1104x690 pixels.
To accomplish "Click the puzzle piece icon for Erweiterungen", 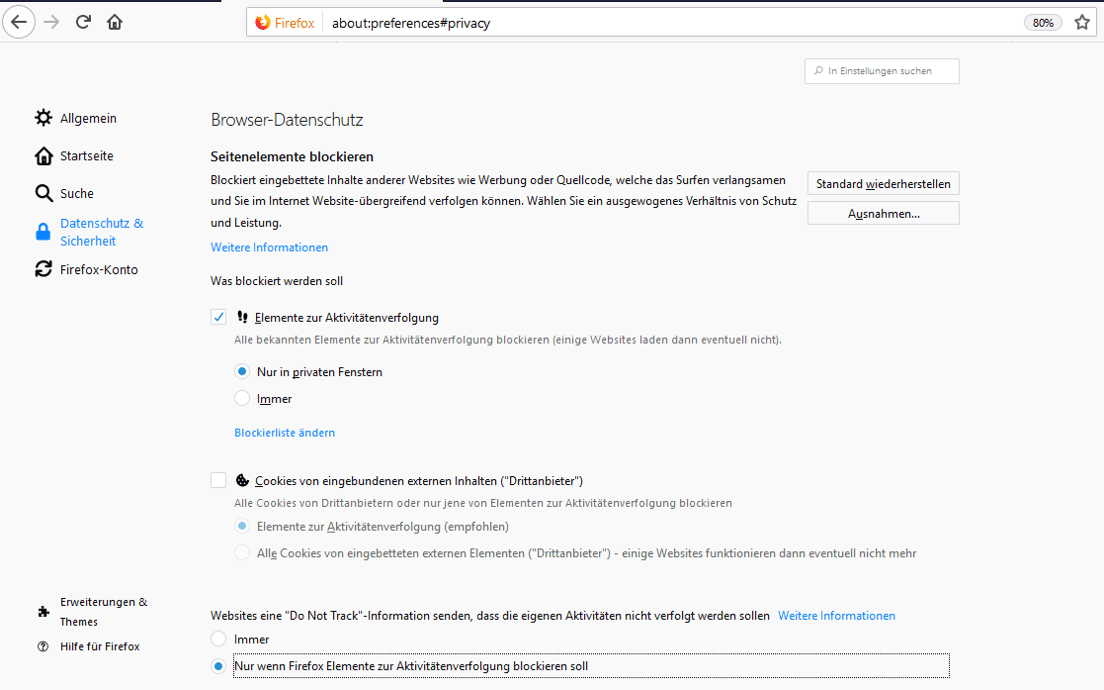I will 43,612.
